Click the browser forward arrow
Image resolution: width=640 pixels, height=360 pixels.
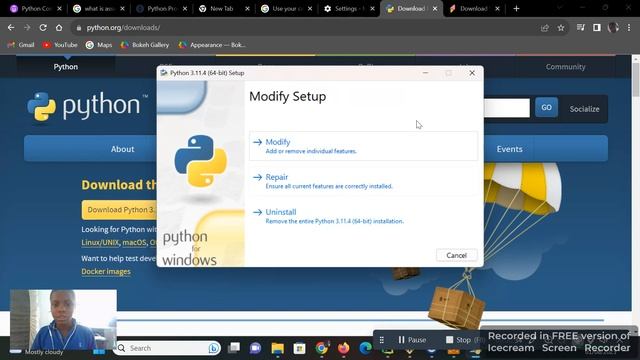coord(27,27)
